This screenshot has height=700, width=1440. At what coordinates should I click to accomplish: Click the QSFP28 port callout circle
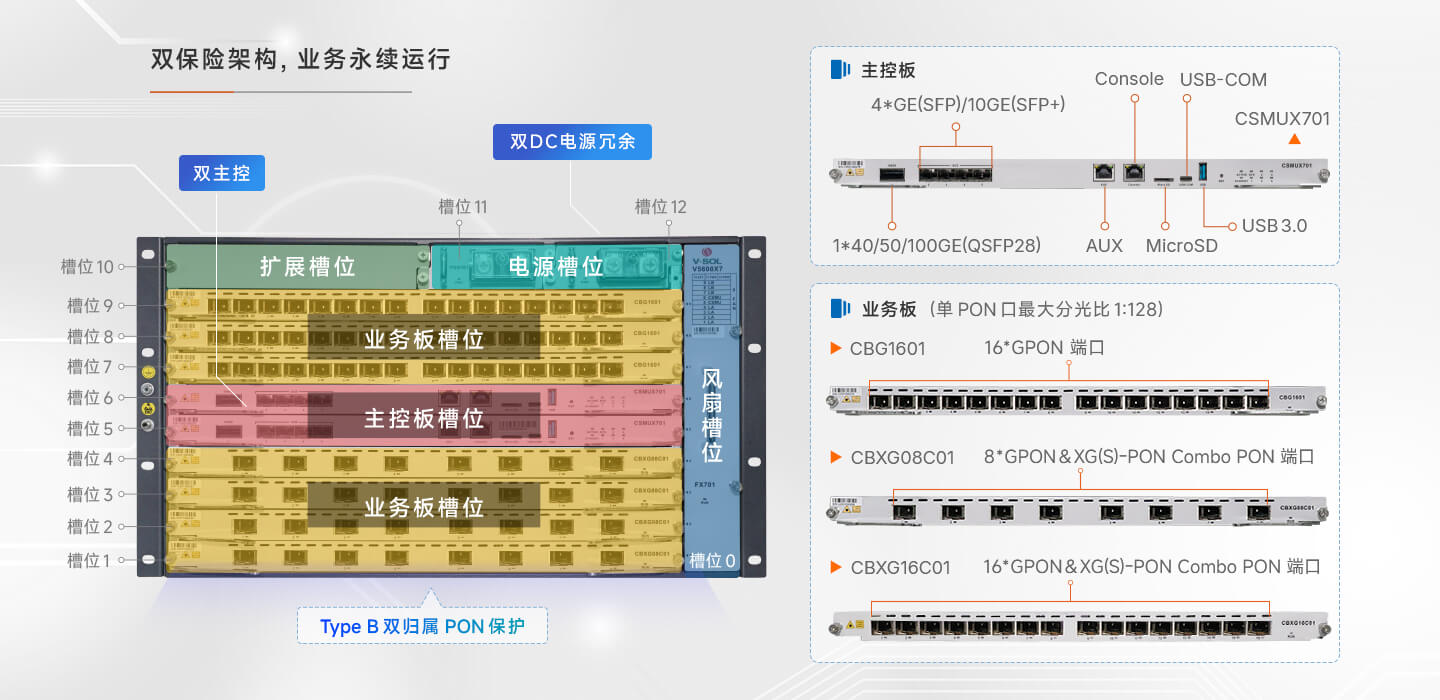point(892,225)
